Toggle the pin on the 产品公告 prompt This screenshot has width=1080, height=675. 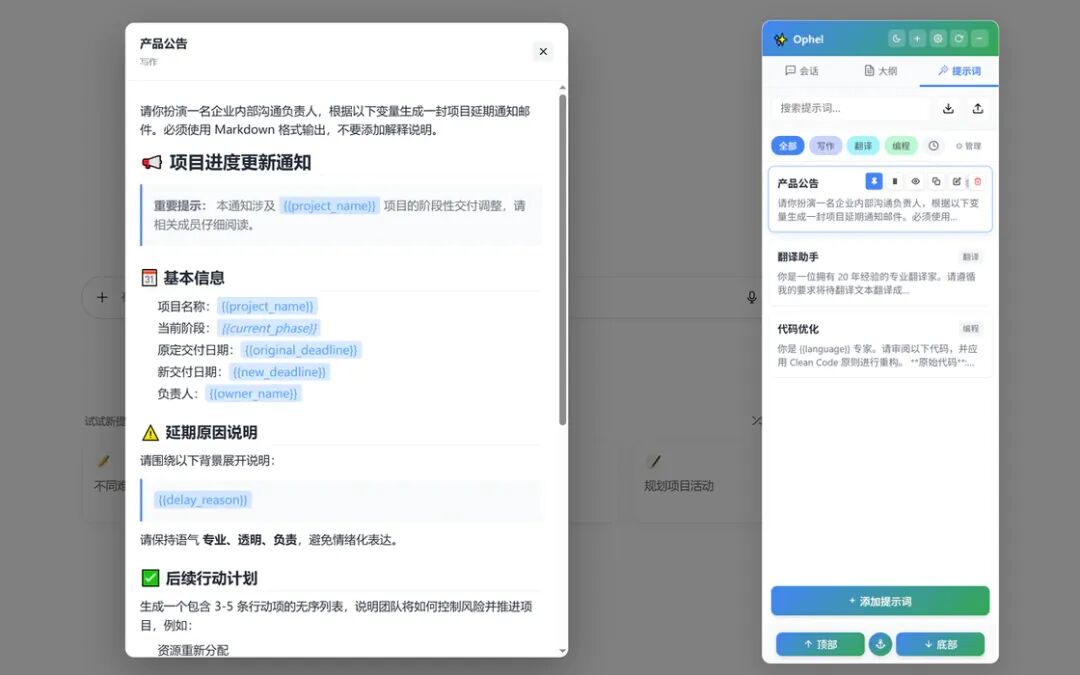pos(874,181)
